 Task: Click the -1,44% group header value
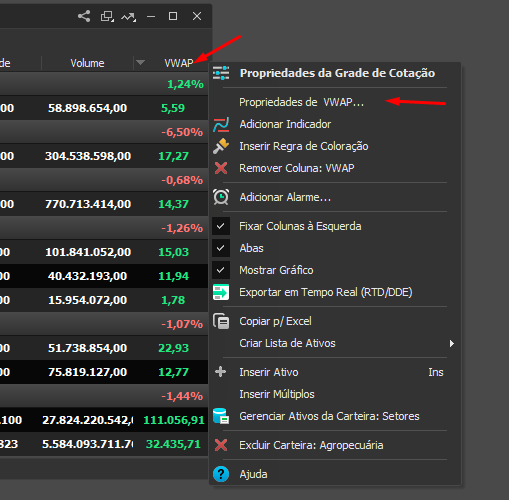(182, 396)
